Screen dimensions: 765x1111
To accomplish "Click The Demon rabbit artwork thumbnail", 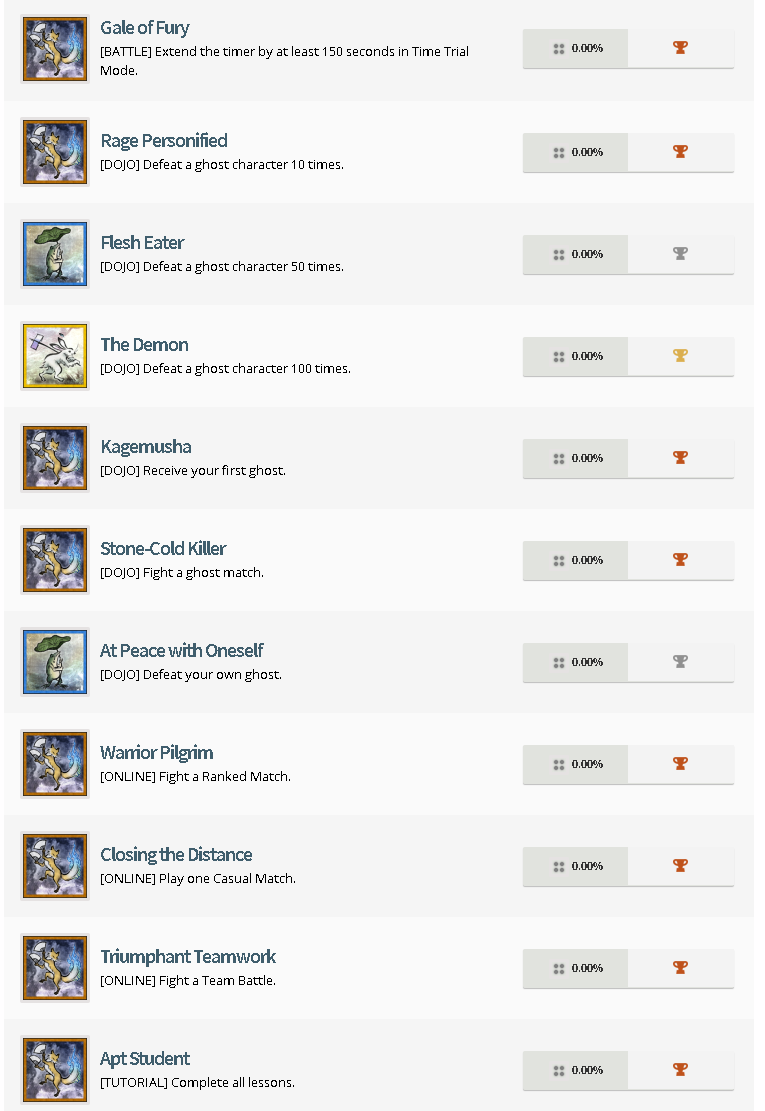I will pos(54,356).
